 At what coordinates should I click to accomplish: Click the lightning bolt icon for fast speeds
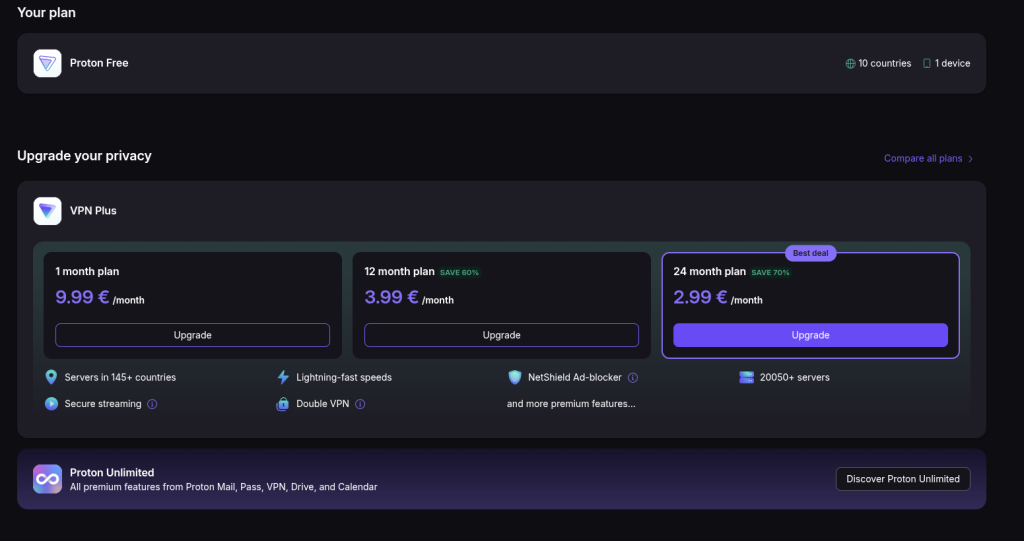click(x=283, y=377)
